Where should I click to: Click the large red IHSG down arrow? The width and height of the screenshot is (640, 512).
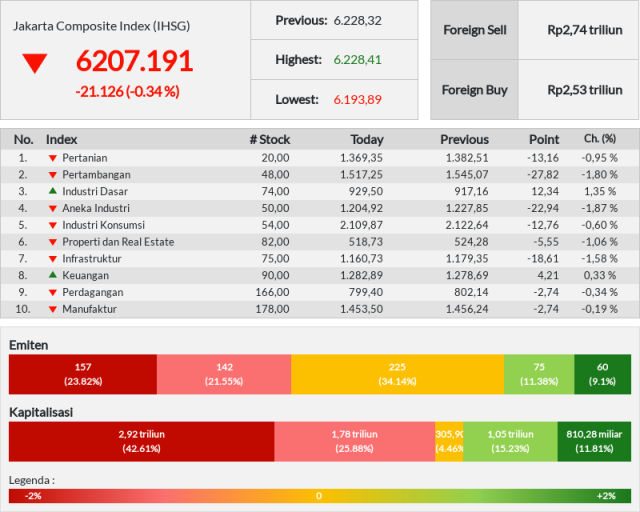35,63
